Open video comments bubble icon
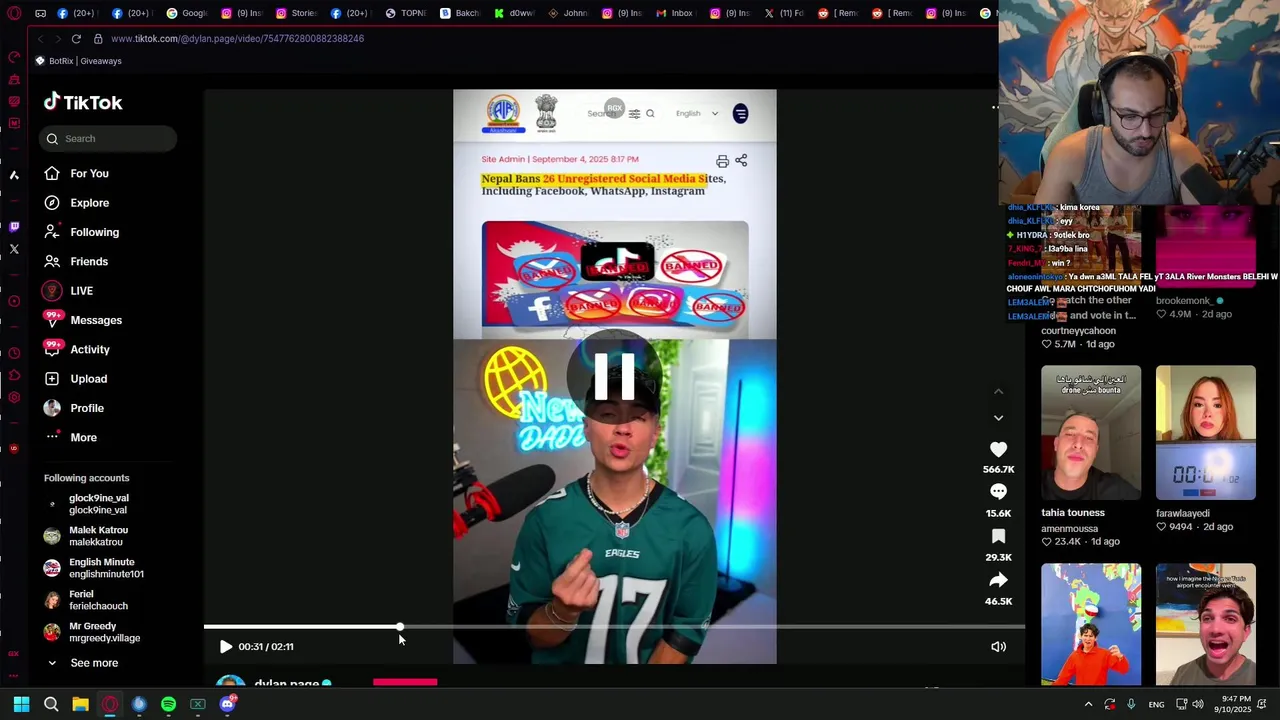Screen dimensions: 1280x720 click(x=998, y=492)
